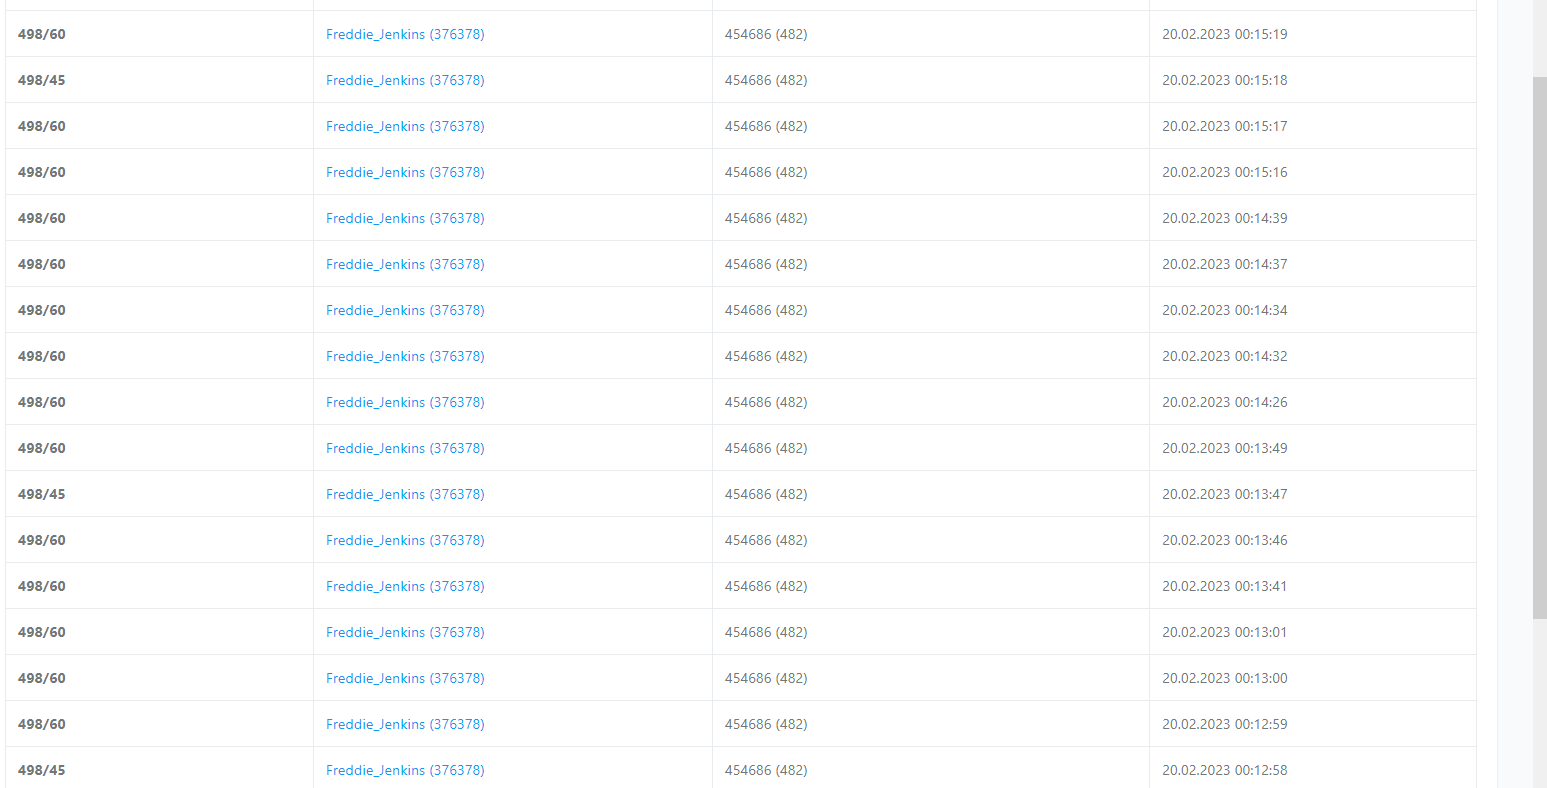1547x788 pixels.
Task: Click Freddie_Jenkins link in the 00:13:00 row
Action: [405, 678]
